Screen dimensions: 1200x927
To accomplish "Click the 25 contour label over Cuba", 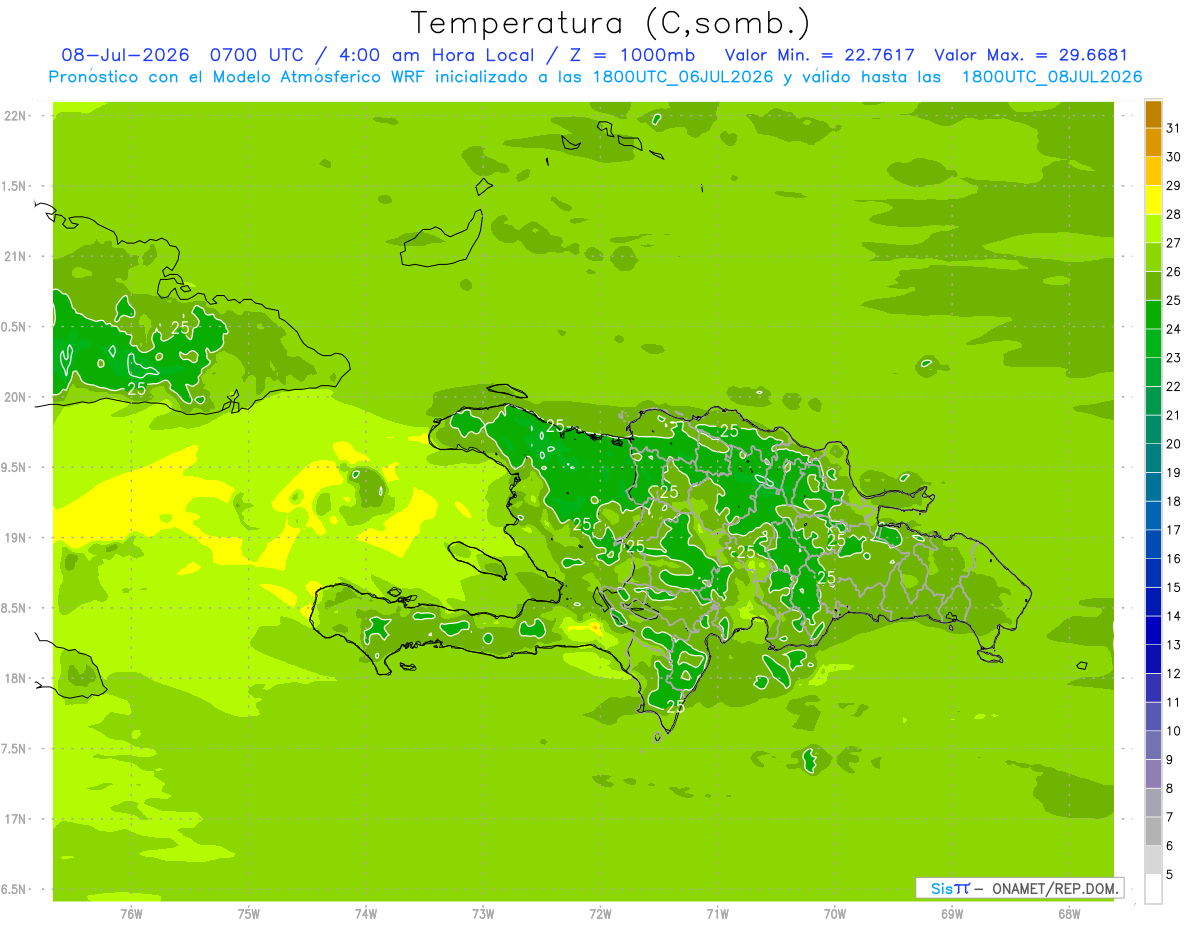I will 180,327.
